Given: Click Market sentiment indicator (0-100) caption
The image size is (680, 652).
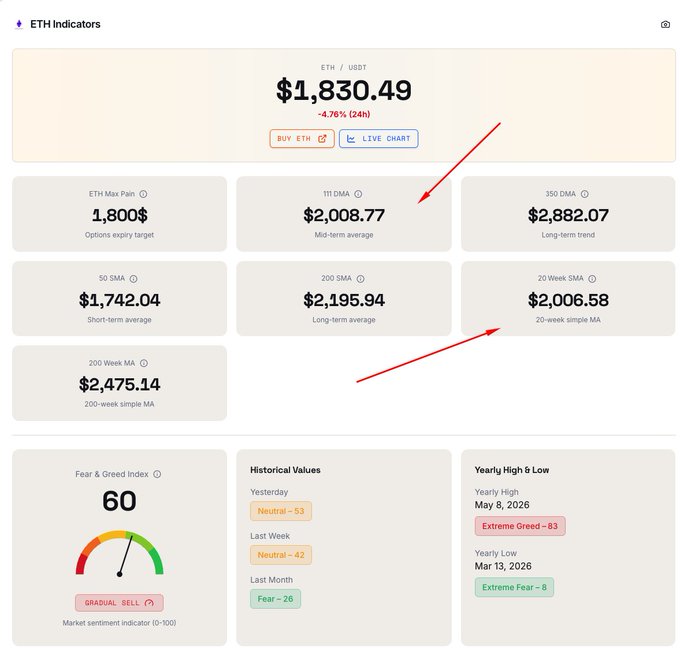Looking at the screenshot, I should 119,623.
